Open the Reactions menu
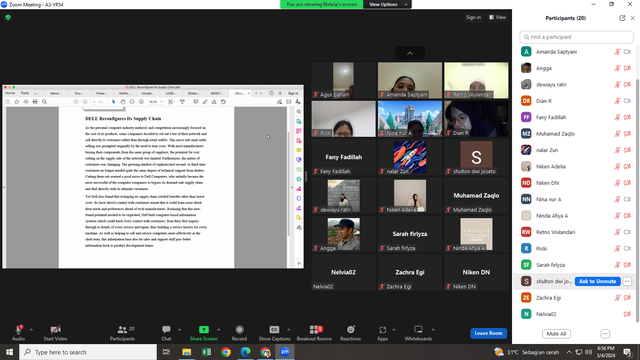The image size is (640, 360). 350,333
